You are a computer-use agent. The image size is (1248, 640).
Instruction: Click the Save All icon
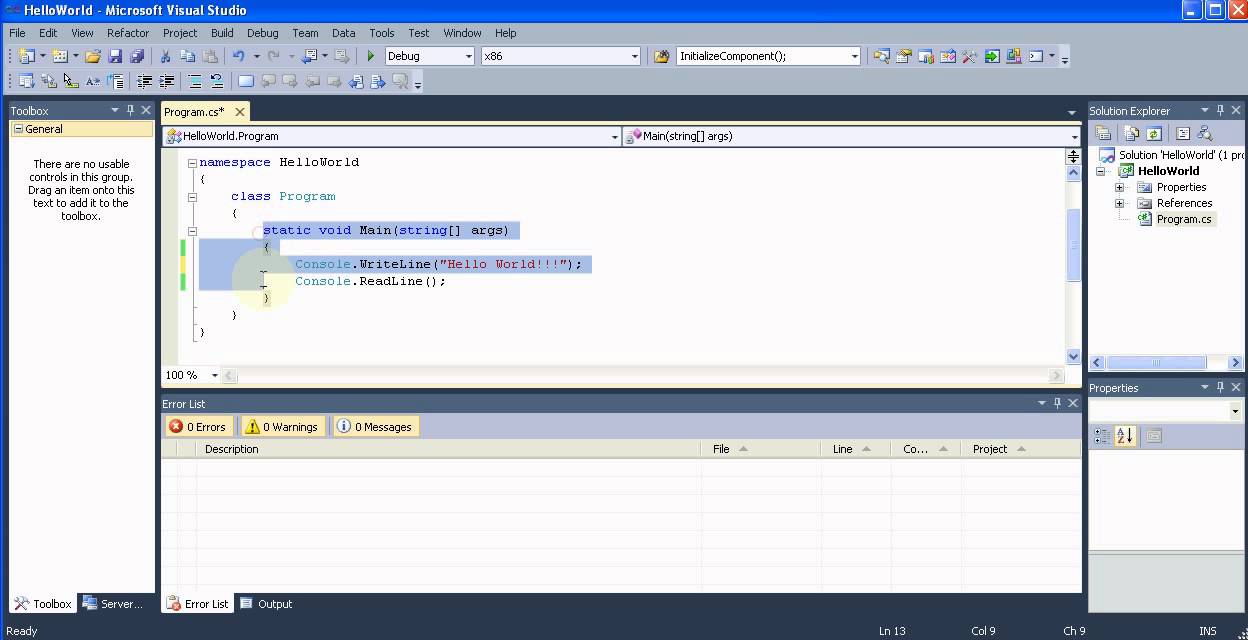click(137, 56)
